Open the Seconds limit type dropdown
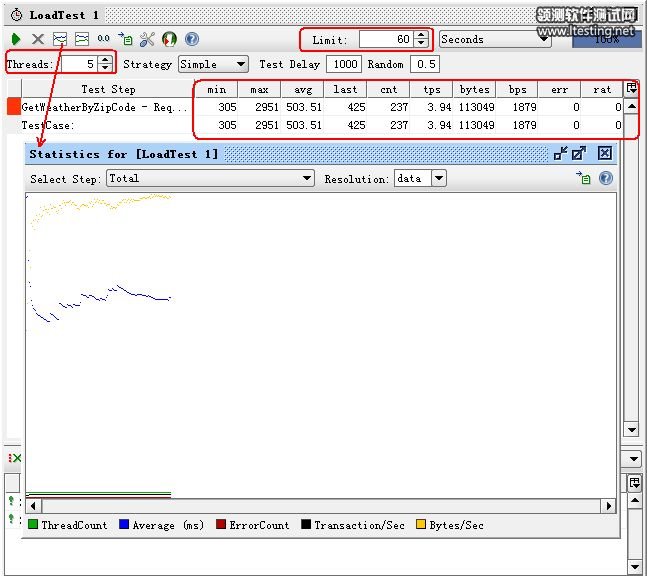 click(495, 39)
